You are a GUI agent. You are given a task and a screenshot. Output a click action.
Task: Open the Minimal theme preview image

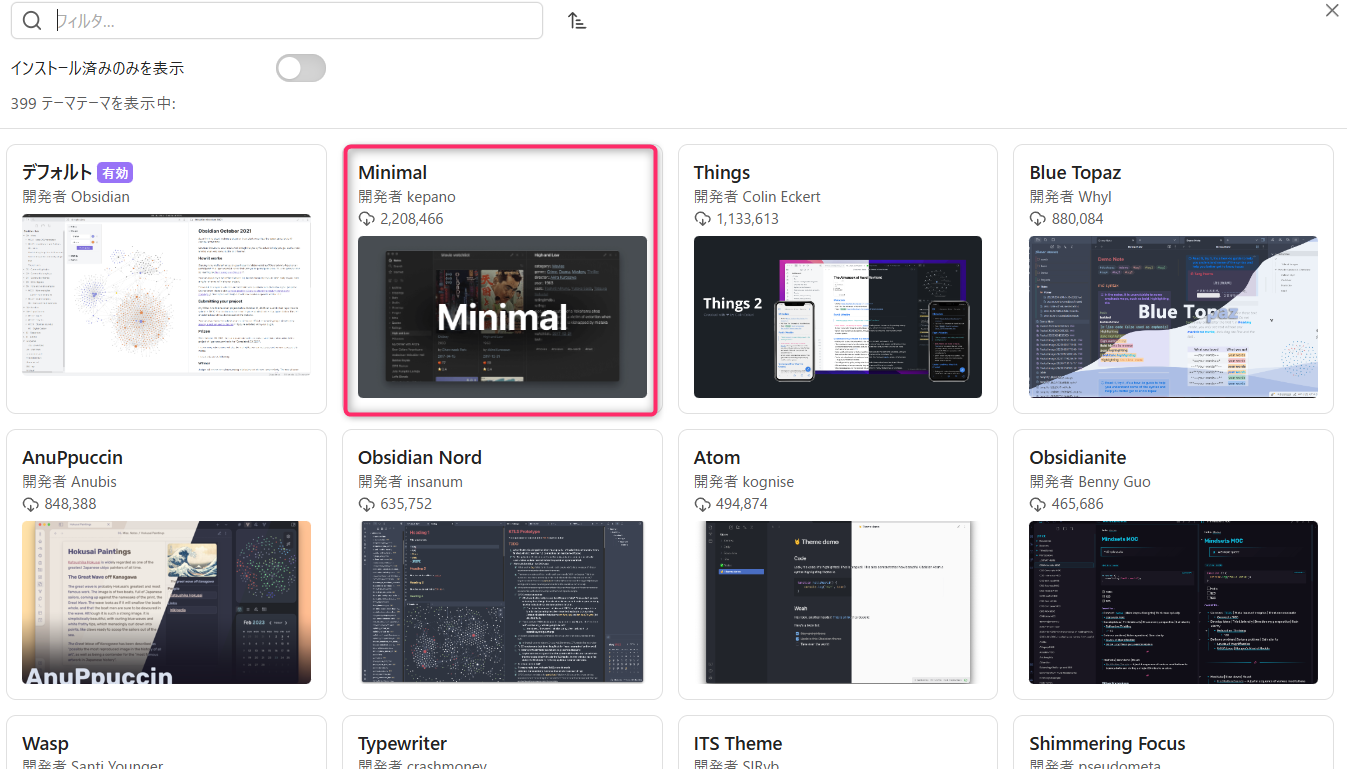pyautogui.click(x=502, y=317)
